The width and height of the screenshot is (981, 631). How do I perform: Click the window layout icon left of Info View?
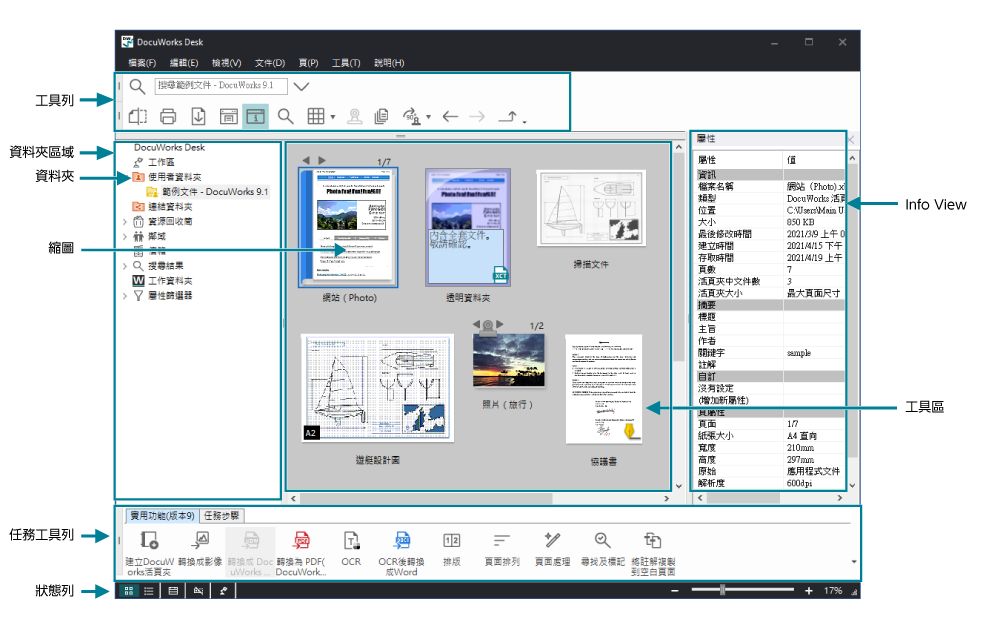(x=228, y=116)
